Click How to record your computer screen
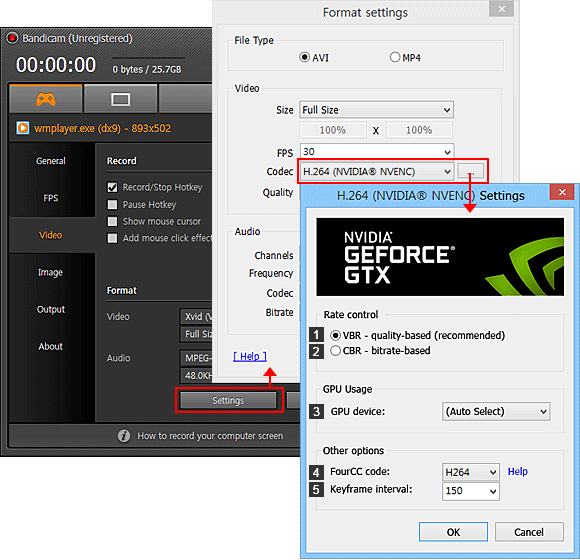Image resolution: width=580 pixels, height=560 pixels. 210,436
